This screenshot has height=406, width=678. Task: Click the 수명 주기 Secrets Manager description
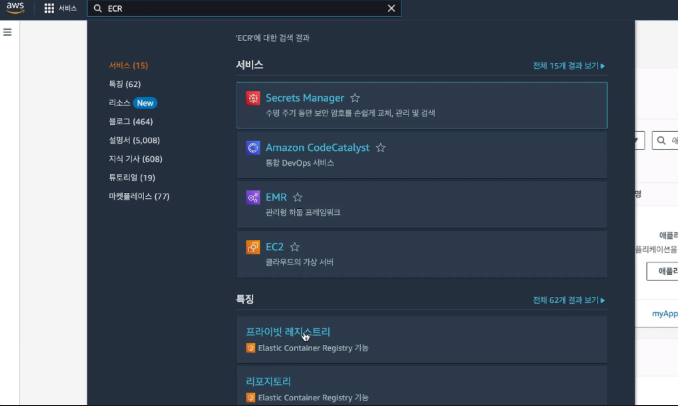pos(350,113)
